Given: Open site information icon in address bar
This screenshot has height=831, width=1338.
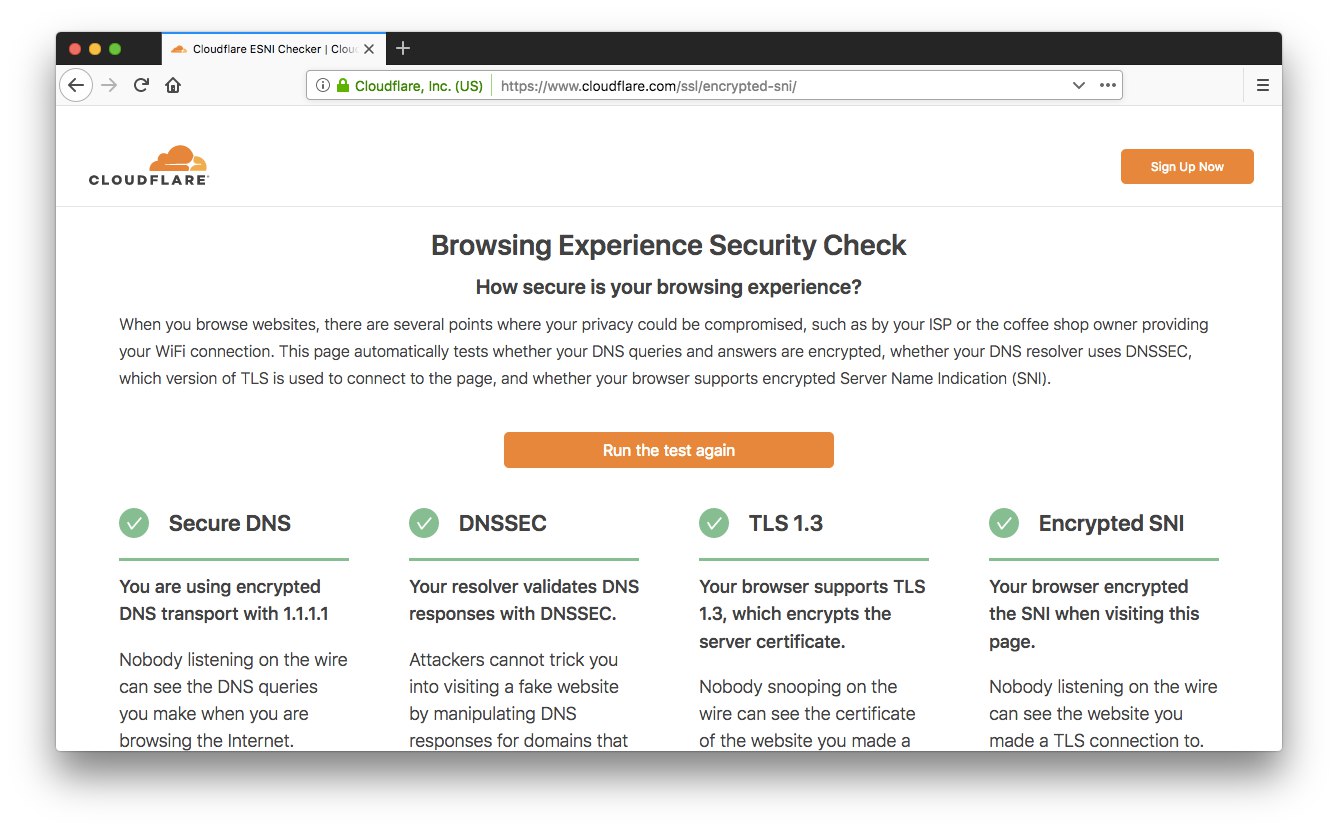Looking at the screenshot, I should coord(322,86).
